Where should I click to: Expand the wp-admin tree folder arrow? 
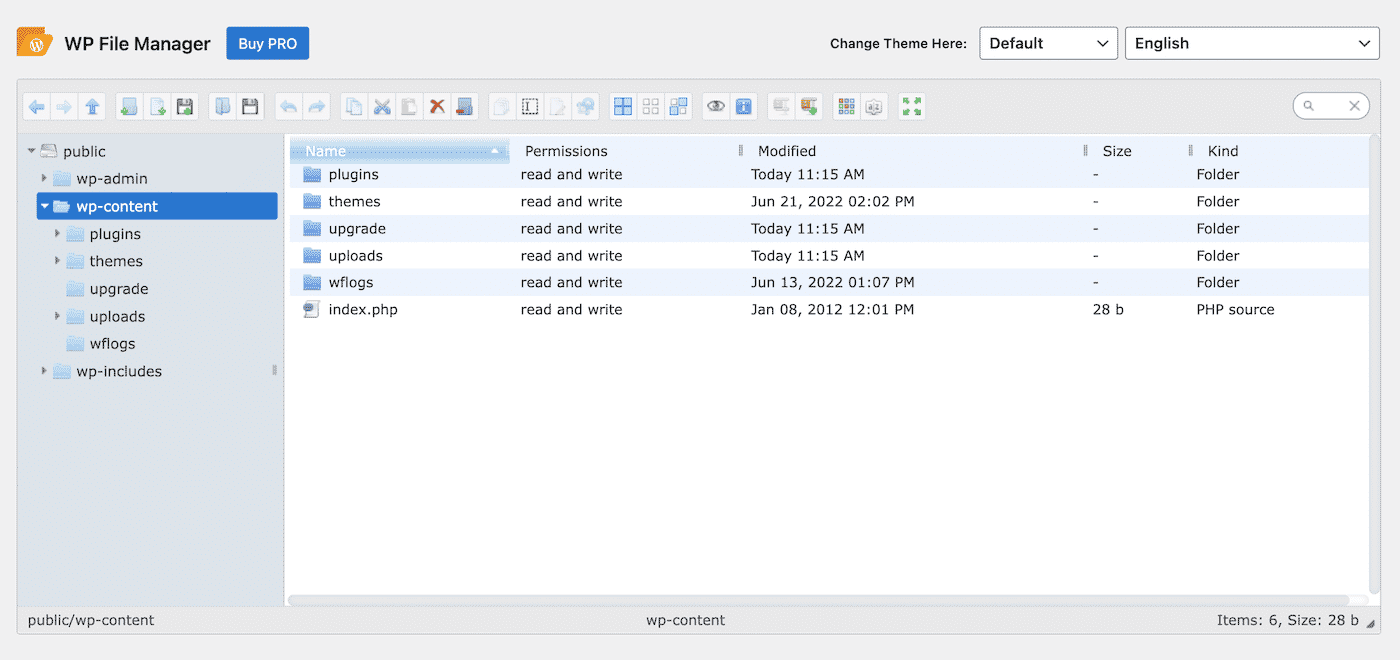coord(44,178)
